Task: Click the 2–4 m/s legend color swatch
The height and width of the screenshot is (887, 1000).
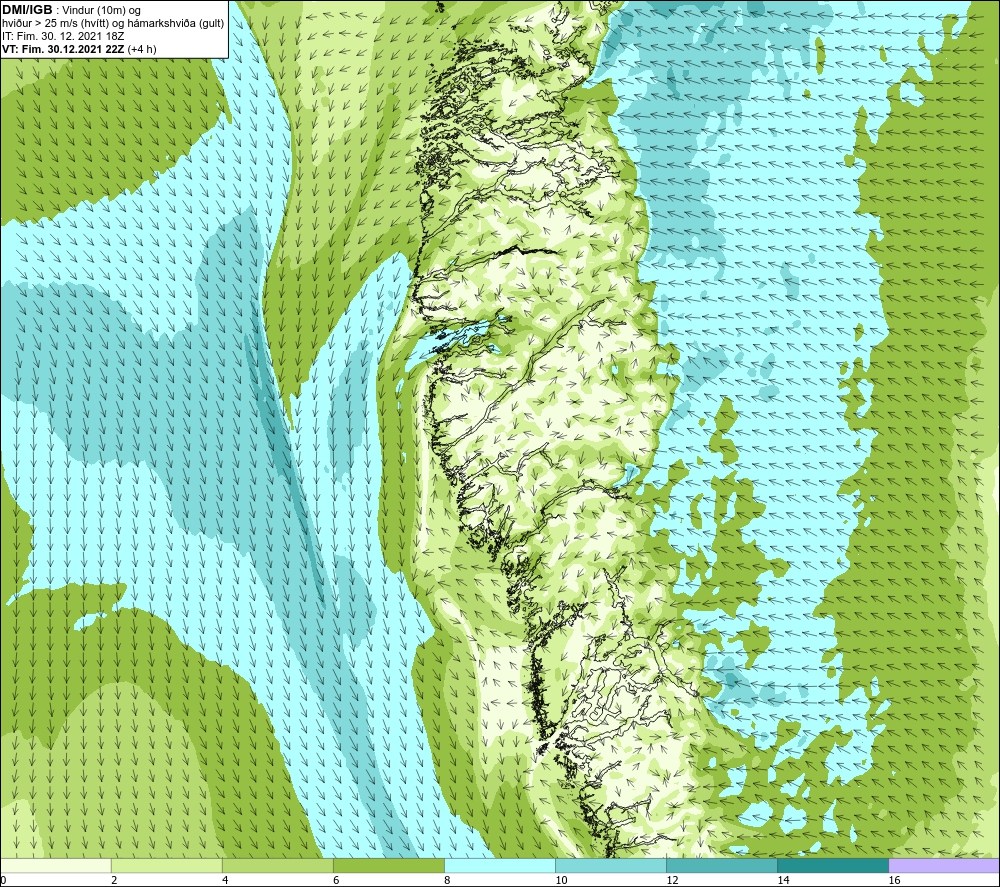Action: coord(166,865)
